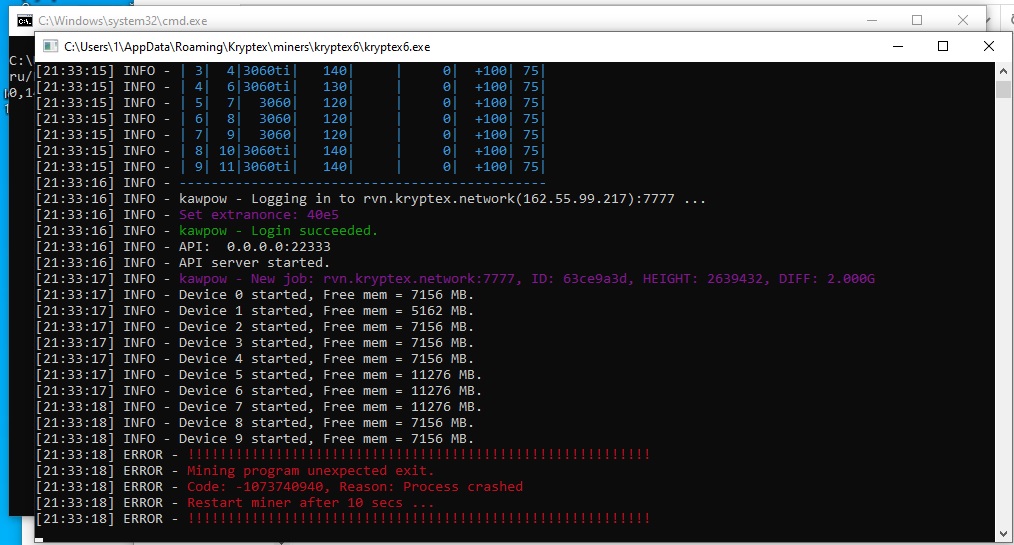Click the kryptex6.exe window system icon
Viewport: 1014px width, 545px height.
50,46
